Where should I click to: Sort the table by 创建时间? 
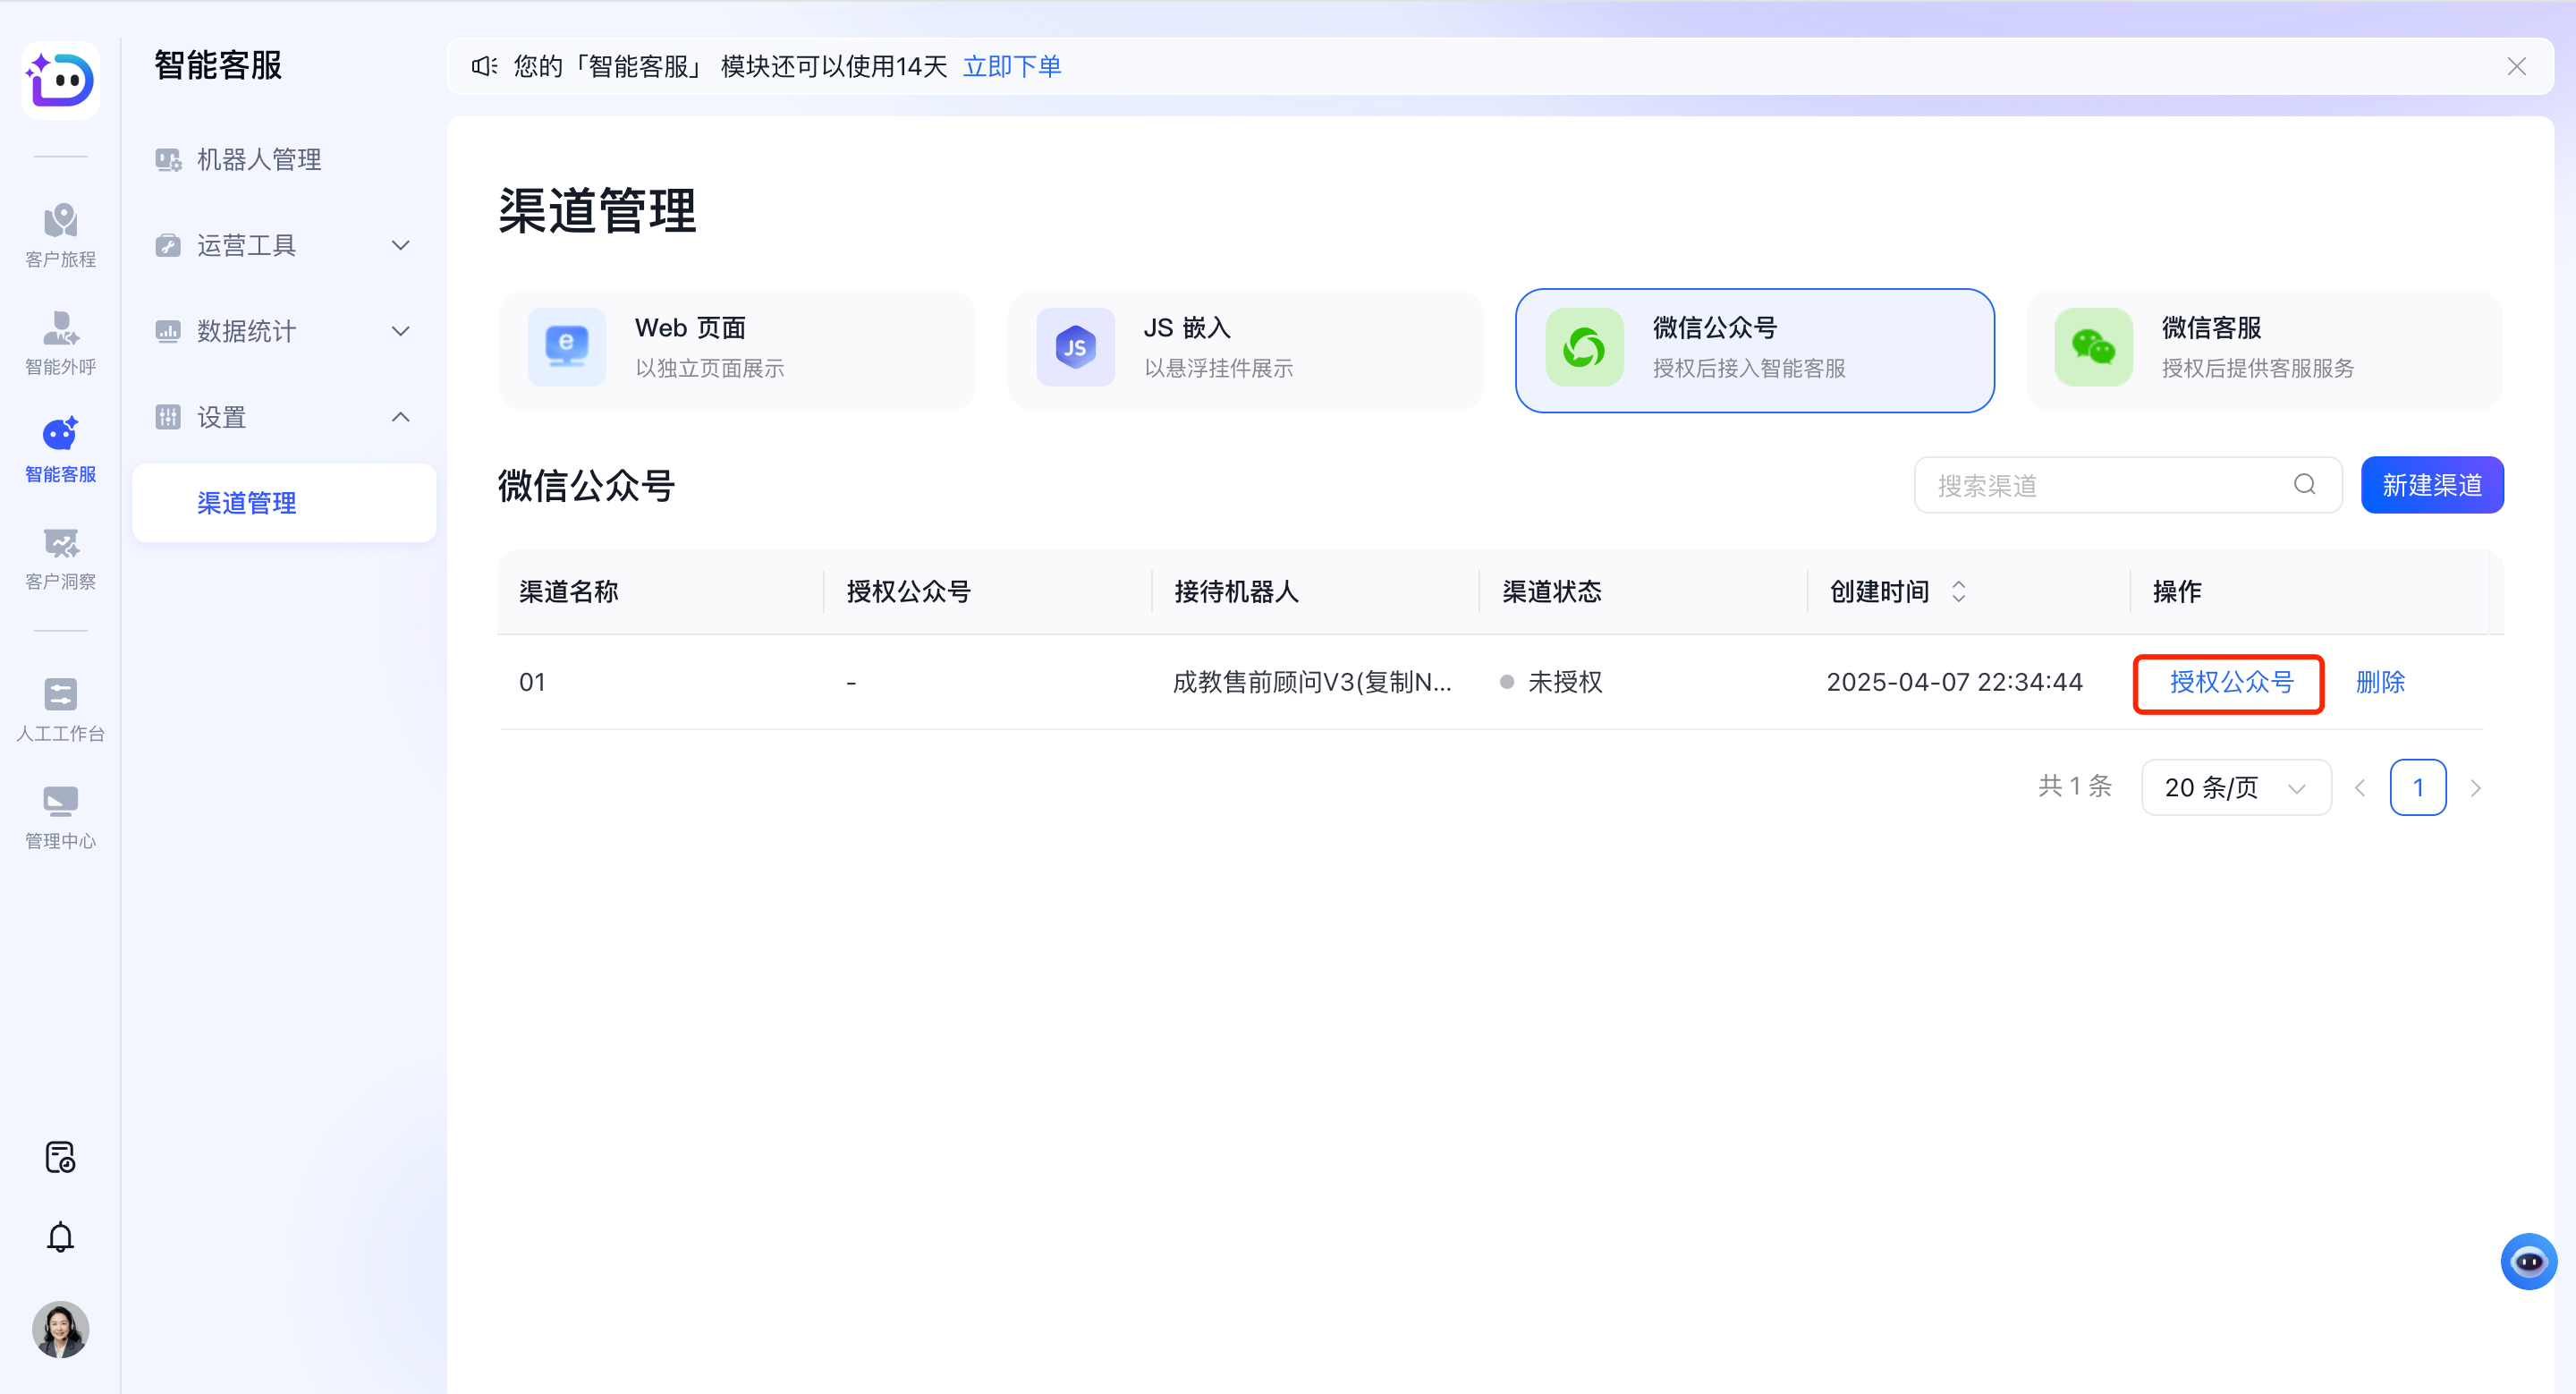pos(1959,591)
